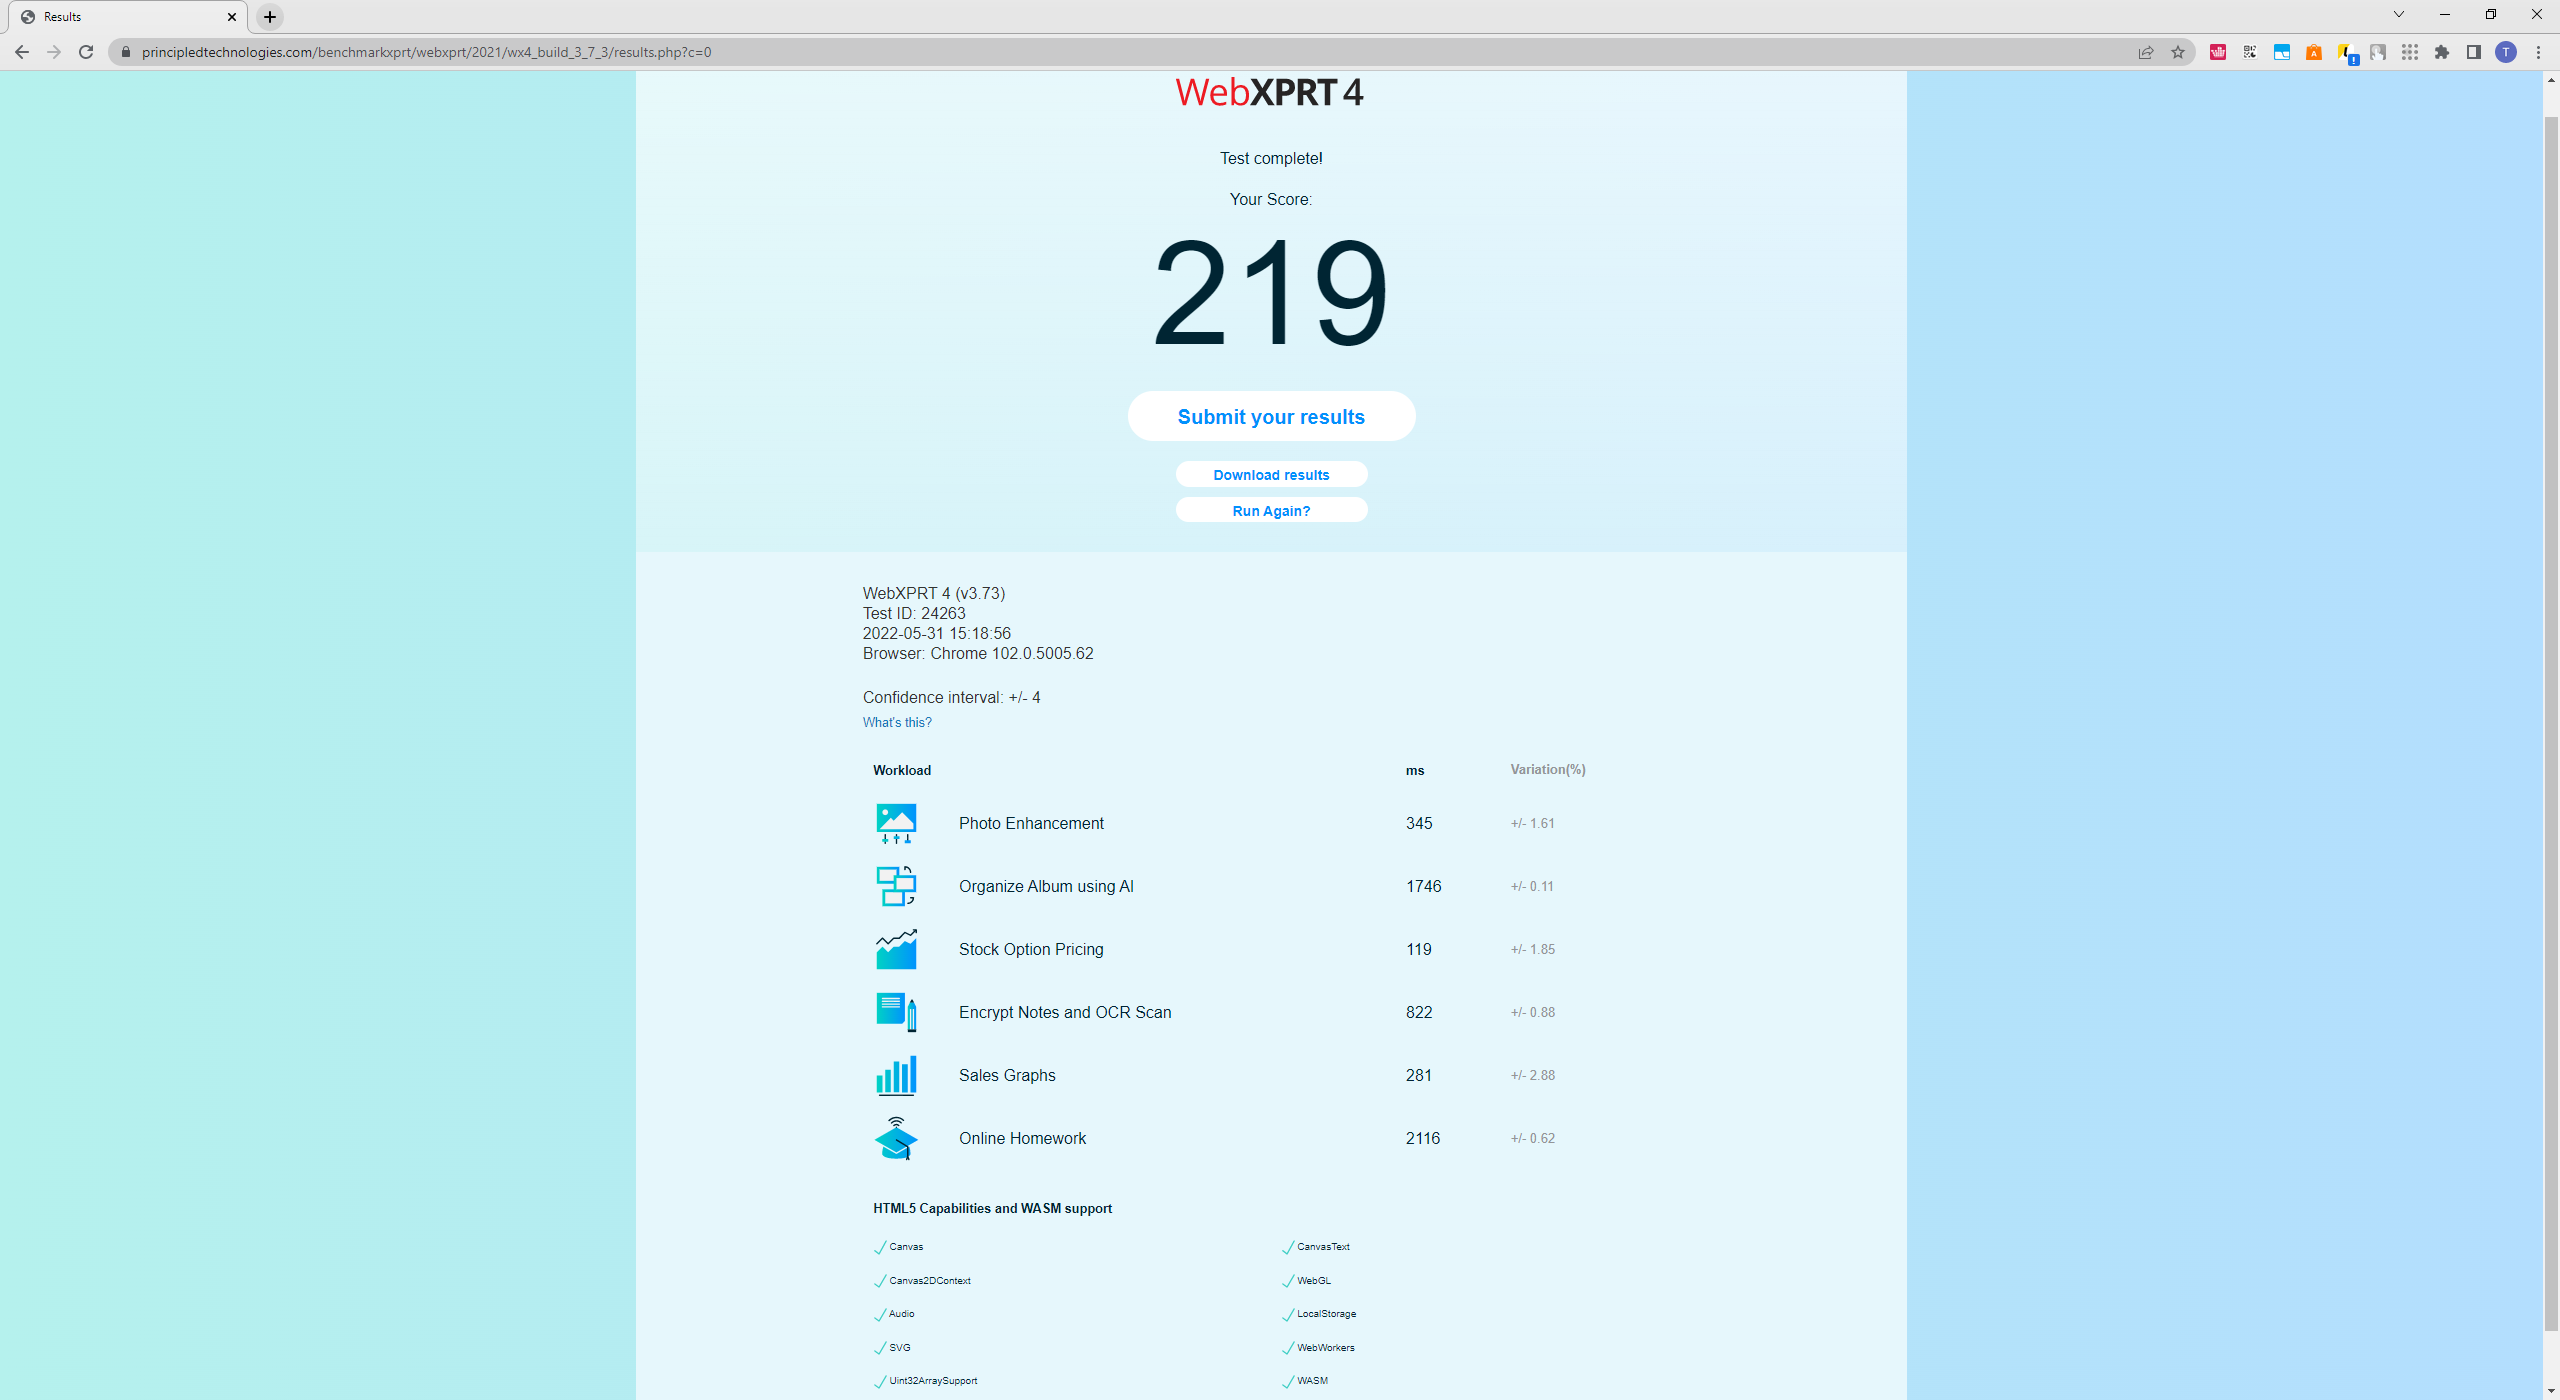
Task: Open the Extensions puzzle piece menu
Action: click(2442, 52)
